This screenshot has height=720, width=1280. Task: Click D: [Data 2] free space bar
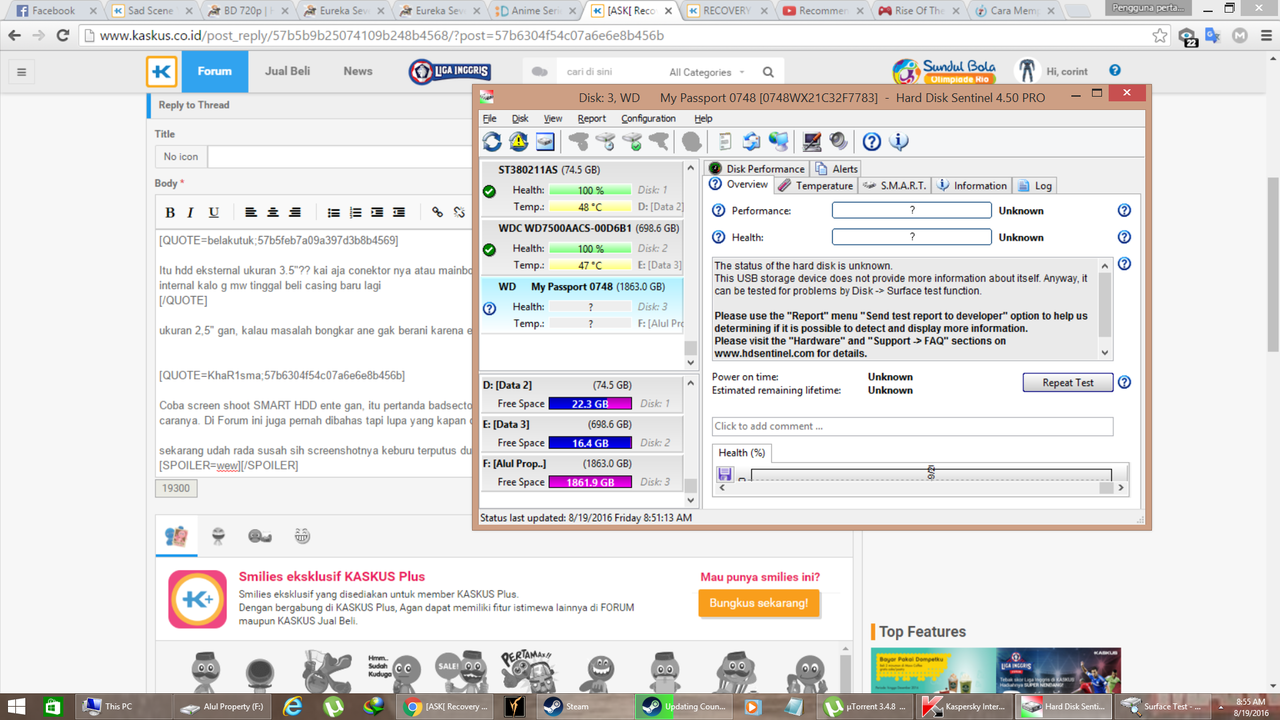590,404
